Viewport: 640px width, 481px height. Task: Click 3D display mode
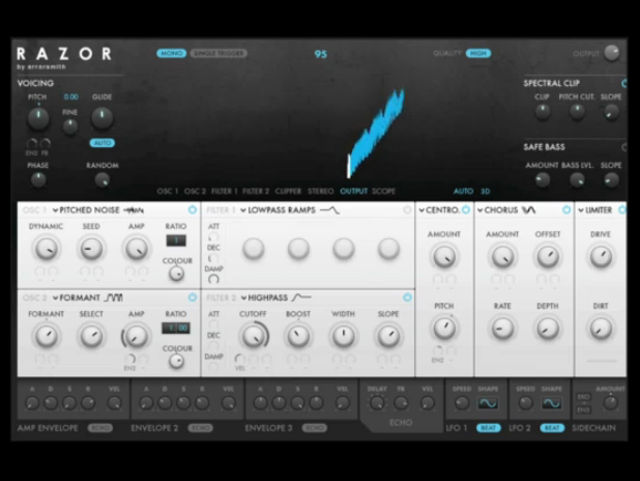tap(485, 191)
